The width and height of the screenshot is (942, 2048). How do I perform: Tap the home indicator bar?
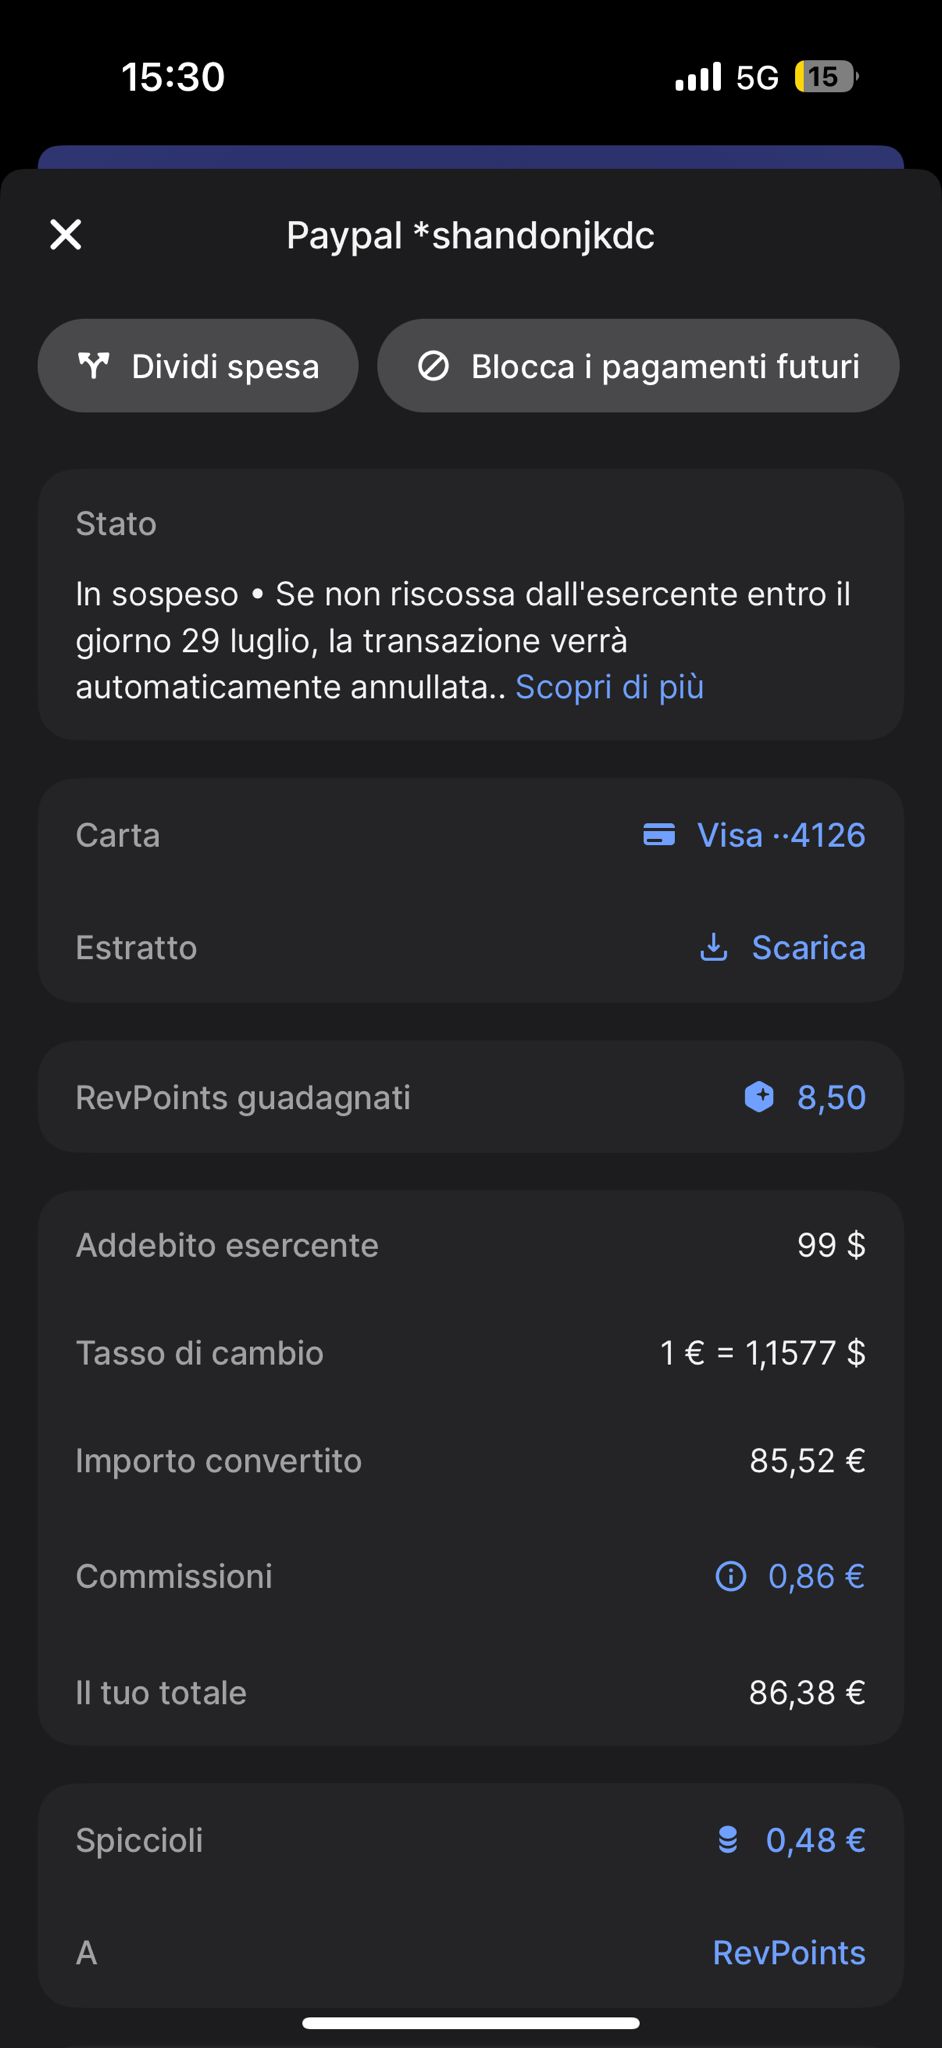[x=470, y=2023]
